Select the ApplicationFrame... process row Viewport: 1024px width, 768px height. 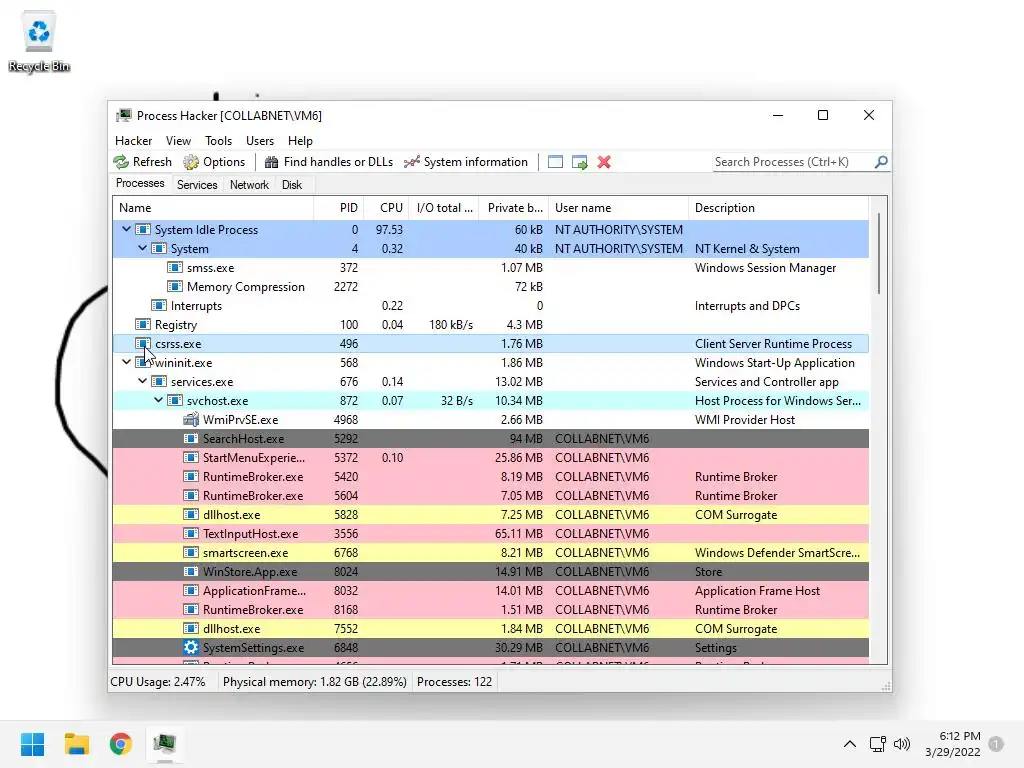coord(490,590)
